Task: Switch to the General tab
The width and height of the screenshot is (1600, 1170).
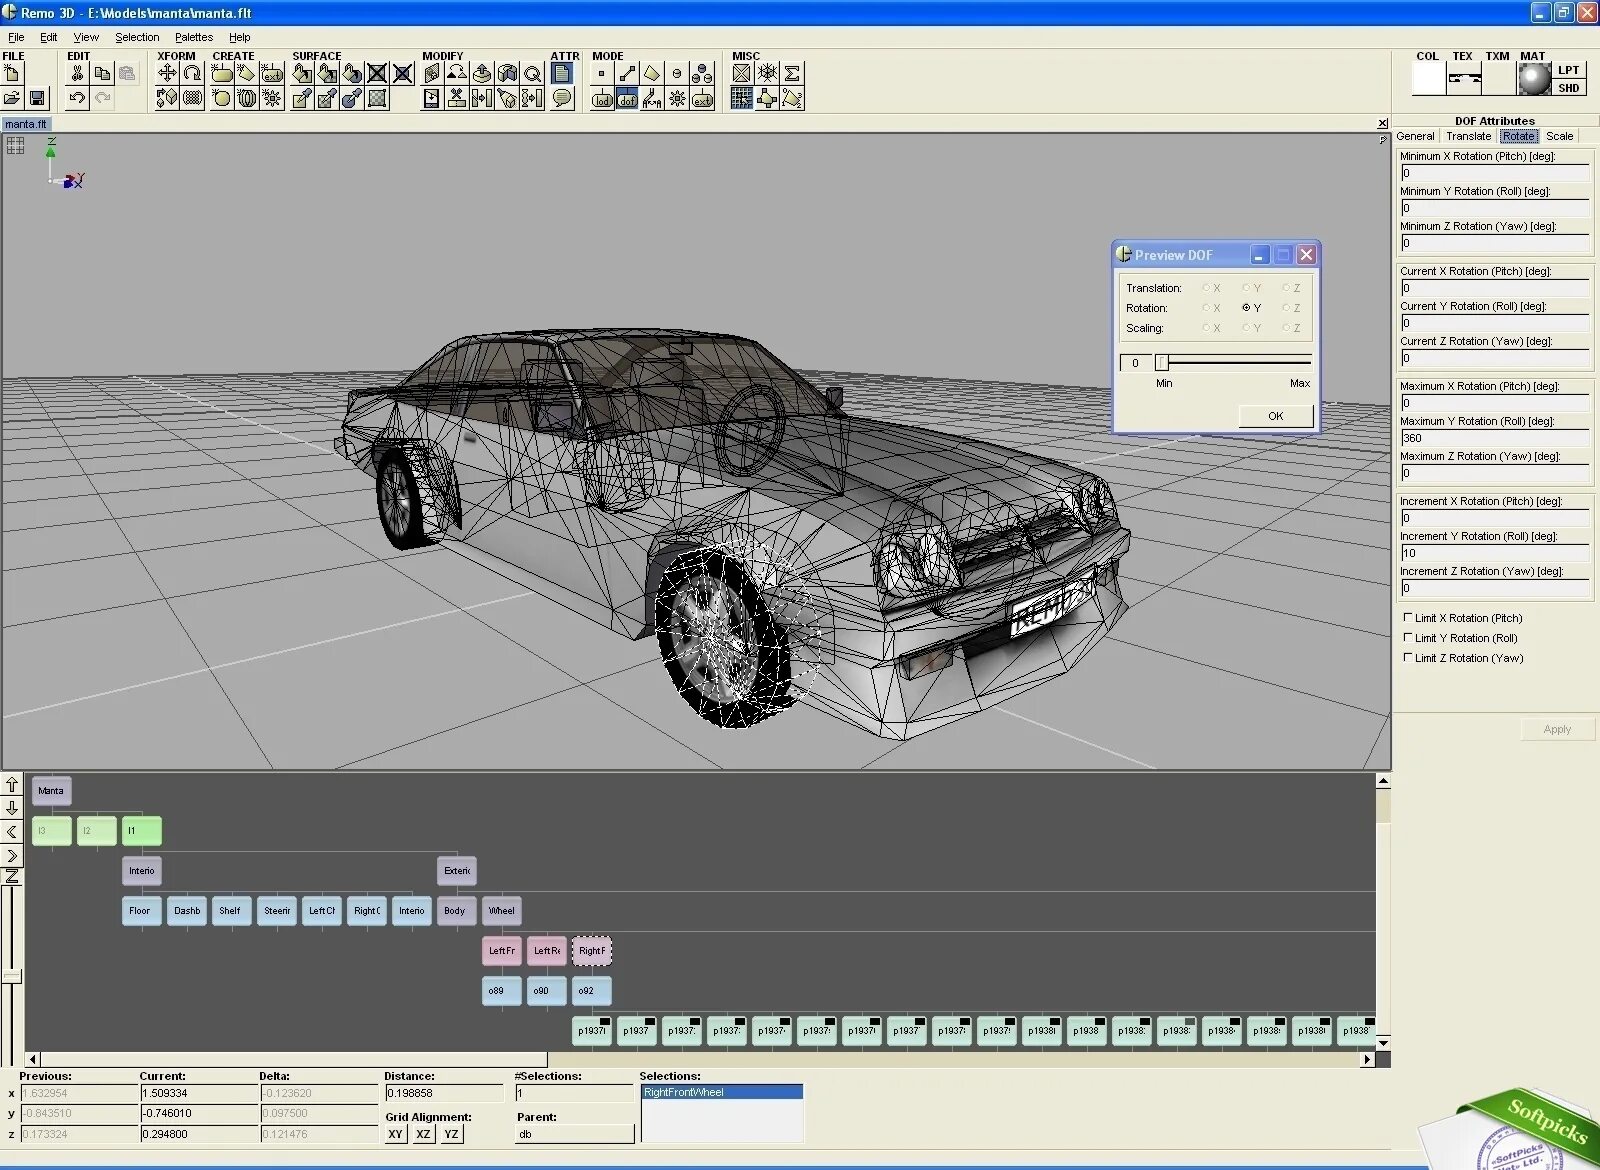Action: [x=1415, y=136]
